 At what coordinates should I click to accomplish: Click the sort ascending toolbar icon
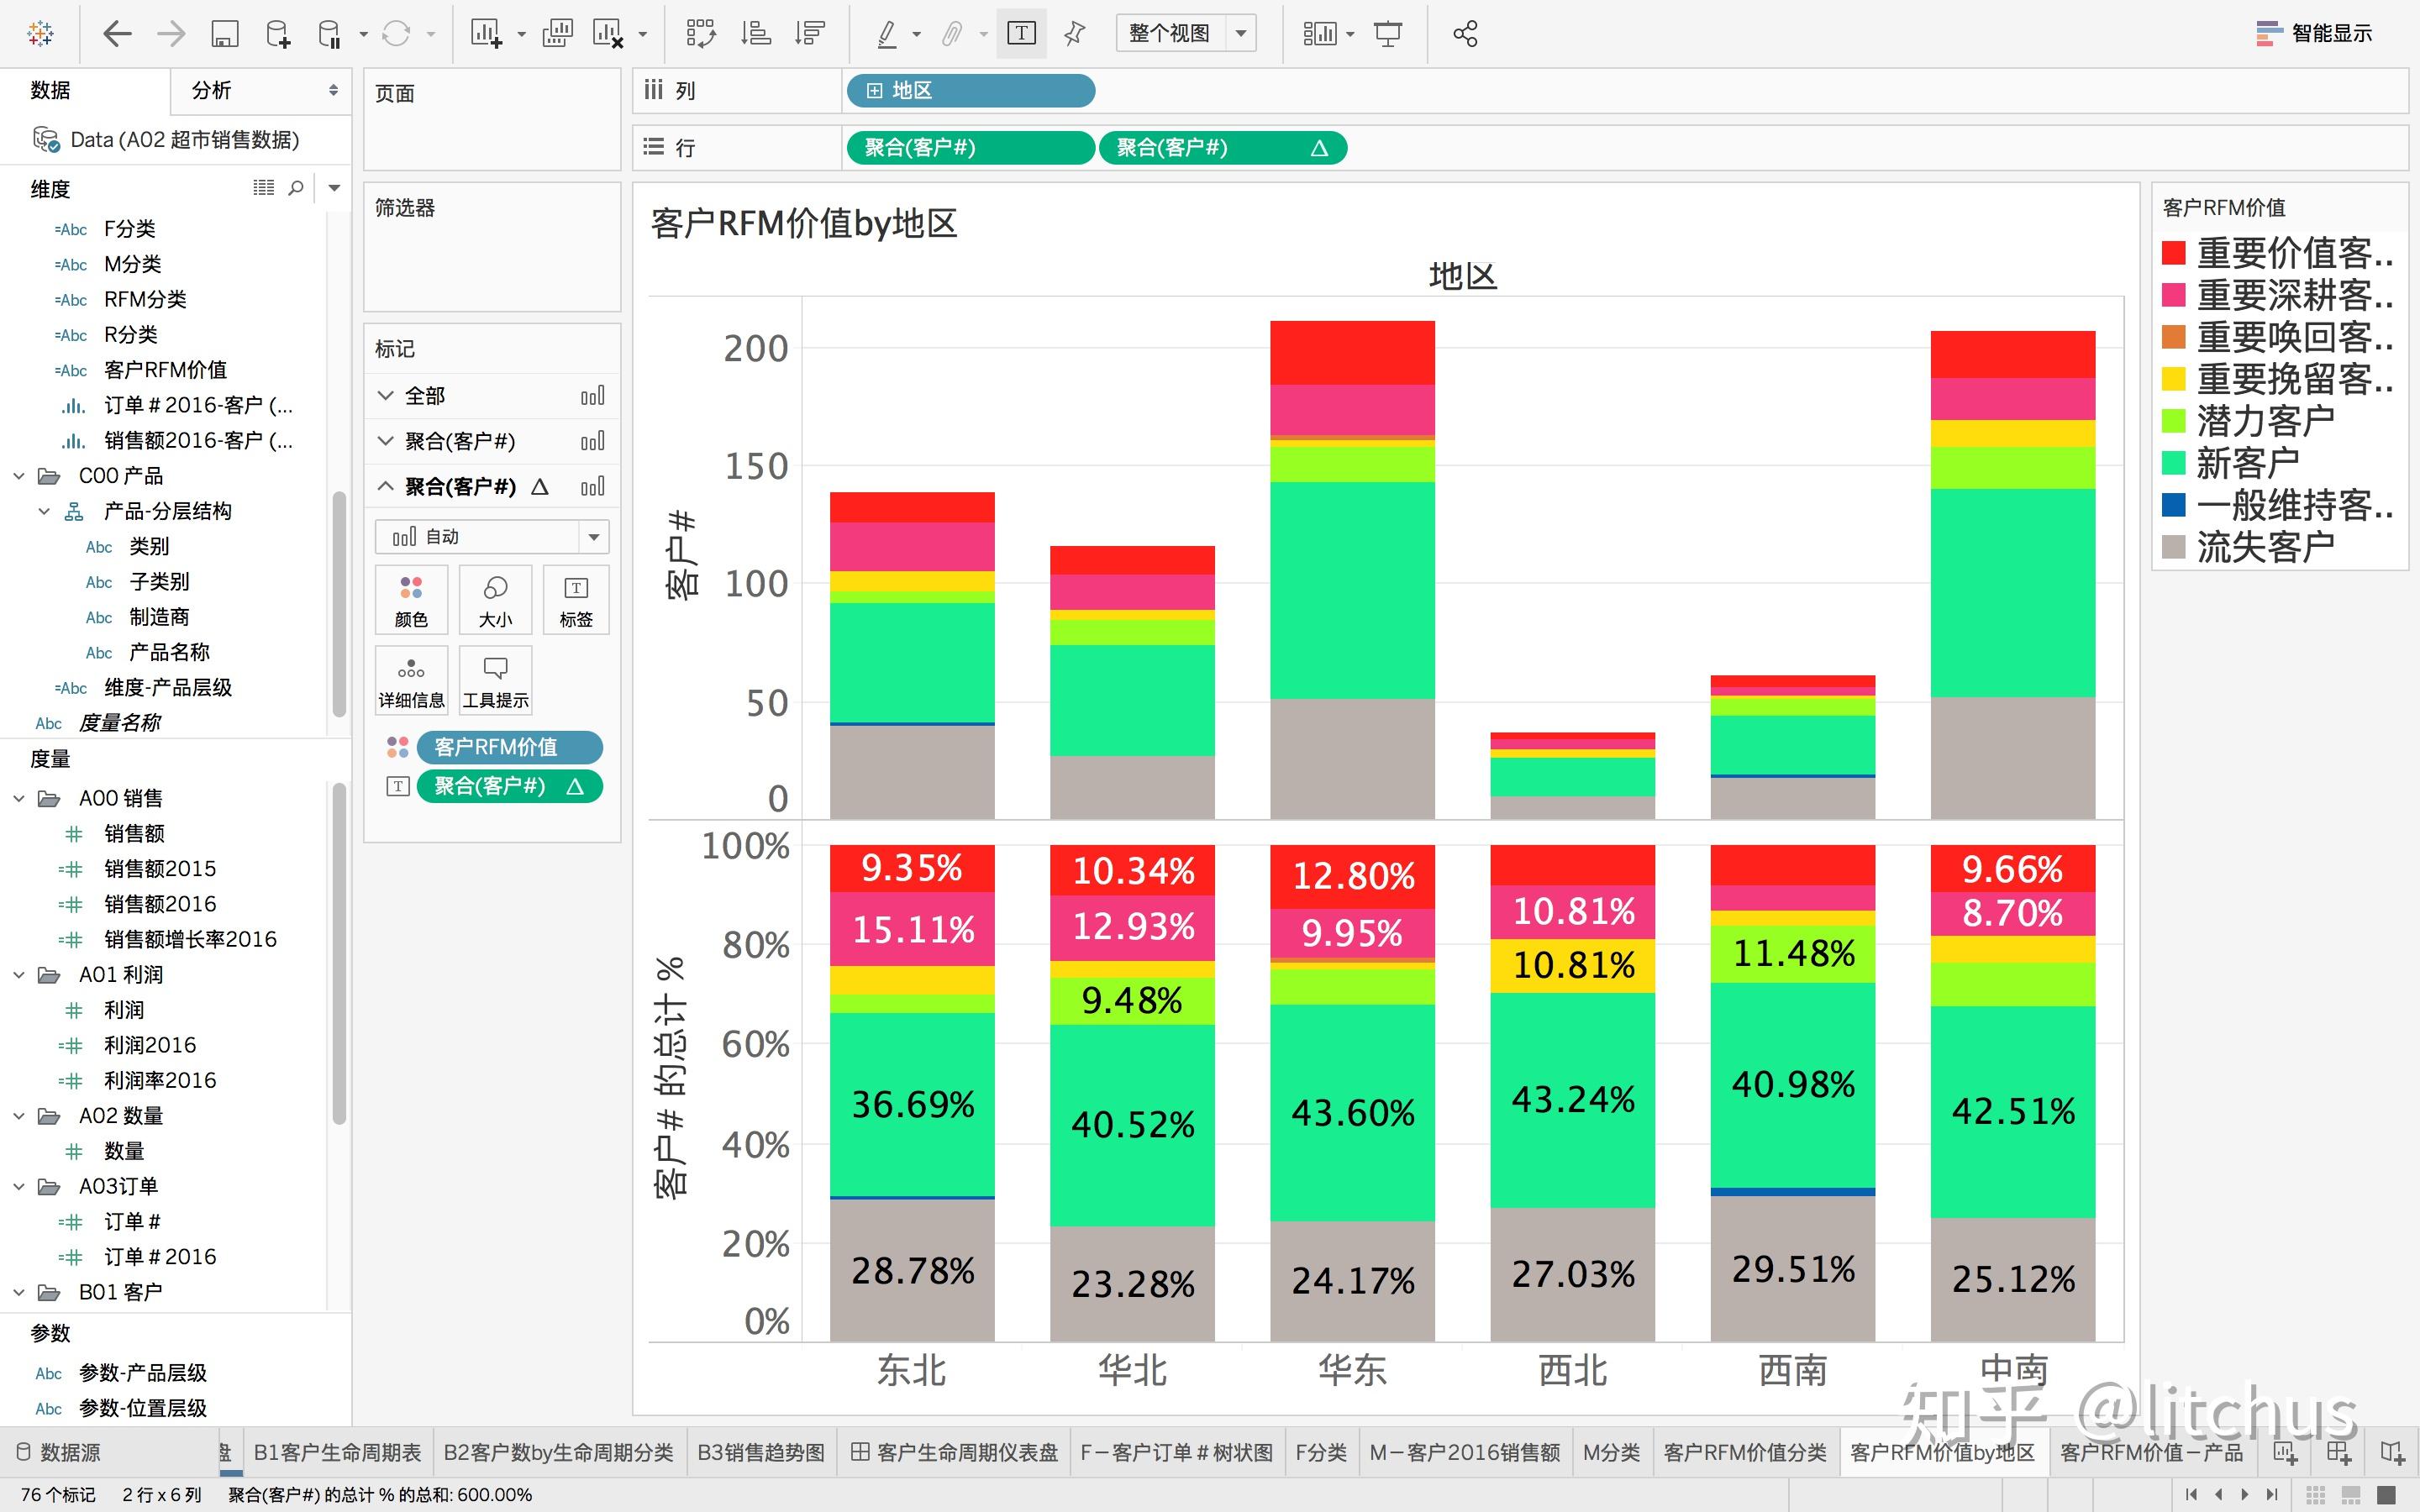click(755, 34)
